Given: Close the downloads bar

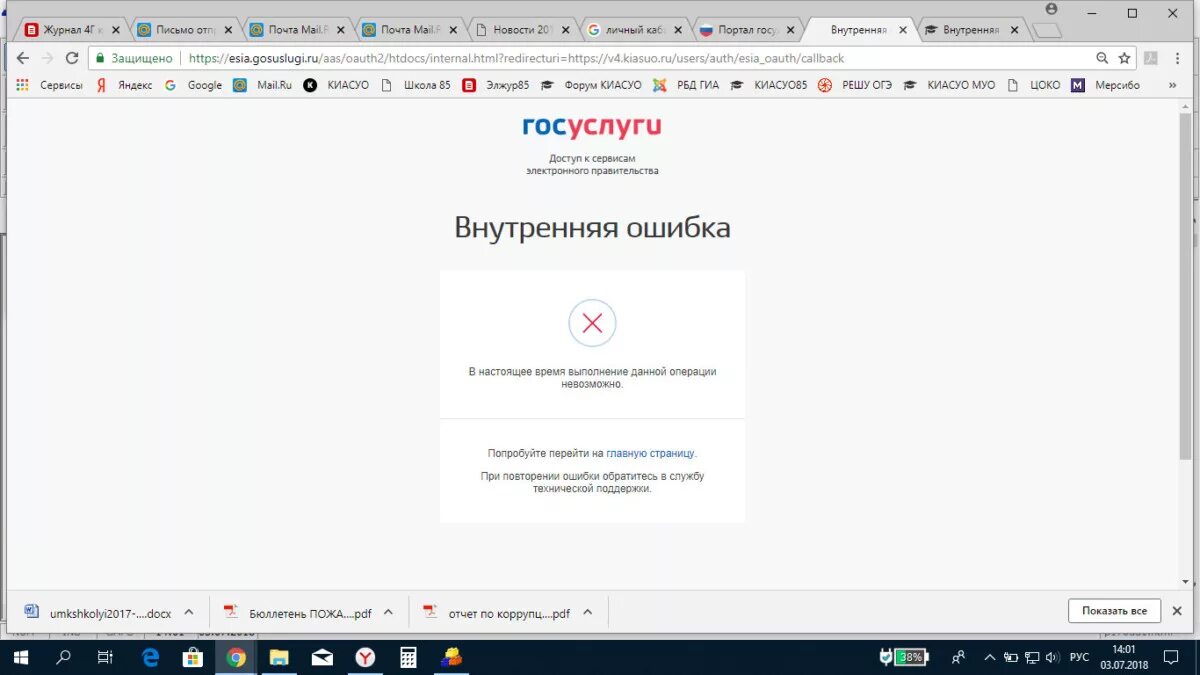Looking at the screenshot, I should pos(1178,611).
